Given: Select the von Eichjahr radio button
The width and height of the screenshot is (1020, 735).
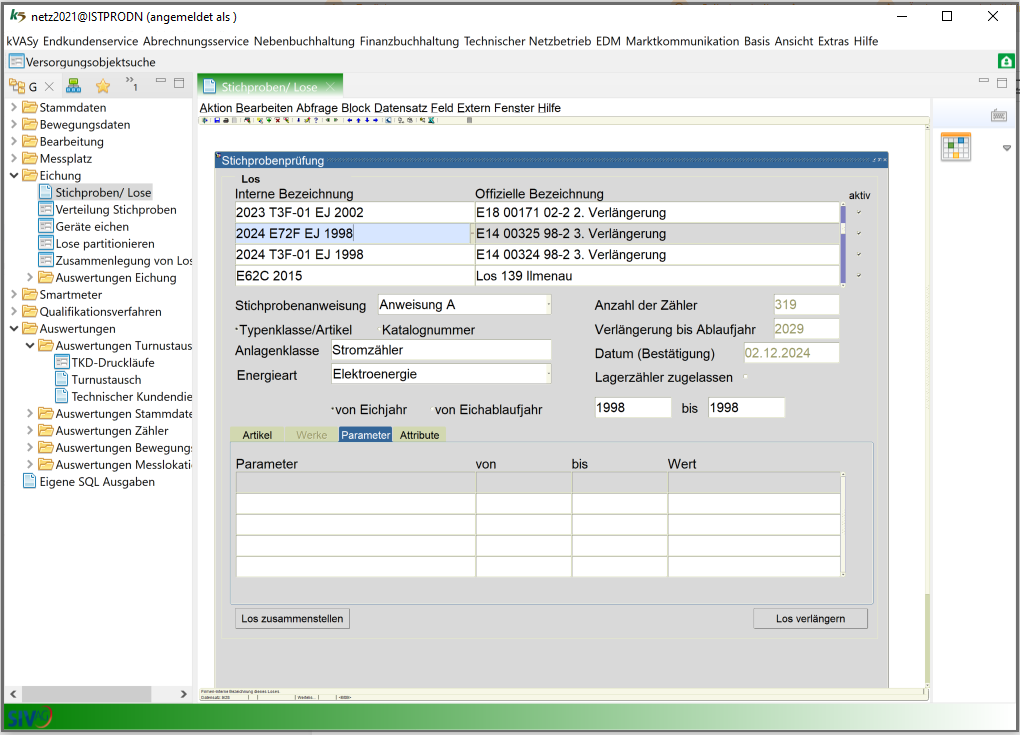Looking at the screenshot, I should 332,410.
